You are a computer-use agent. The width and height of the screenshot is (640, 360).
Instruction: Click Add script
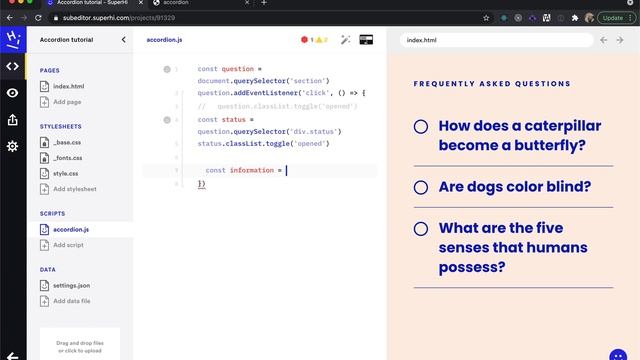68,245
